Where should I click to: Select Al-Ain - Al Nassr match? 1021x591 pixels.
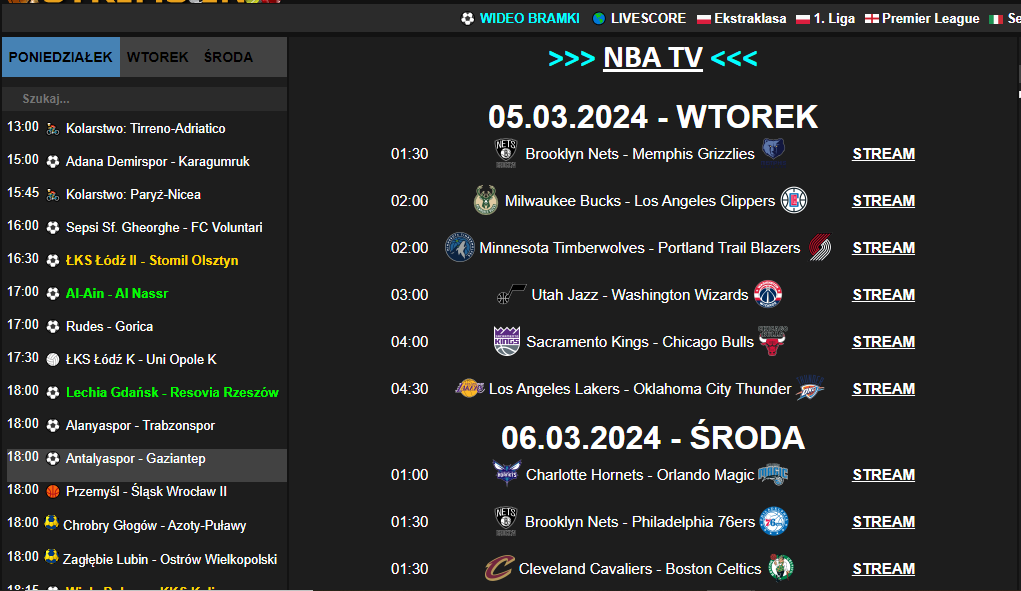point(117,294)
